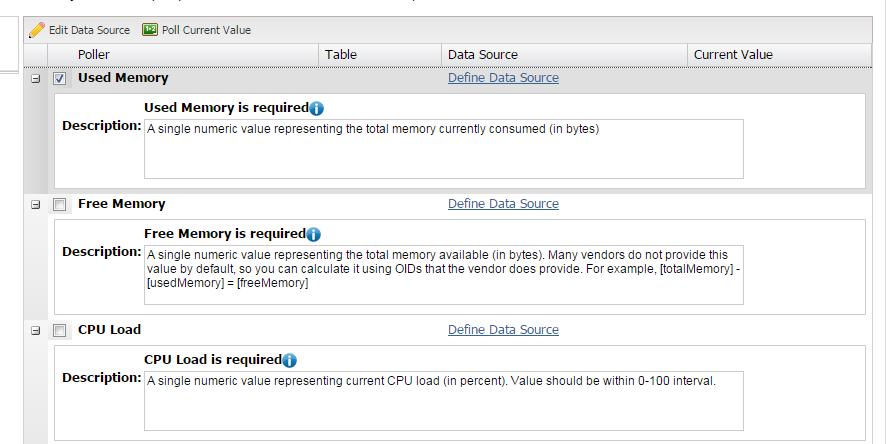Click the CPU Load description text box
The image size is (889, 444).
pos(443,399)
